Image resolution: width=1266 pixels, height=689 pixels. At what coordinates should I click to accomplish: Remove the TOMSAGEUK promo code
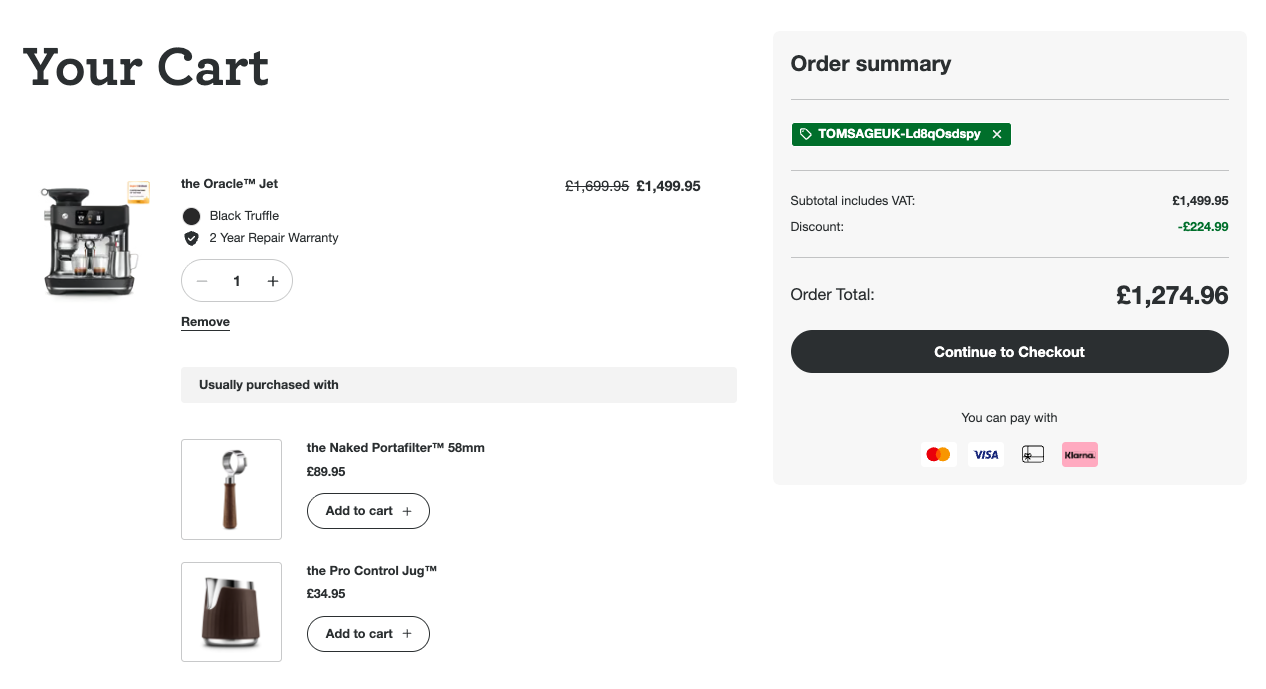coord(997,134)
